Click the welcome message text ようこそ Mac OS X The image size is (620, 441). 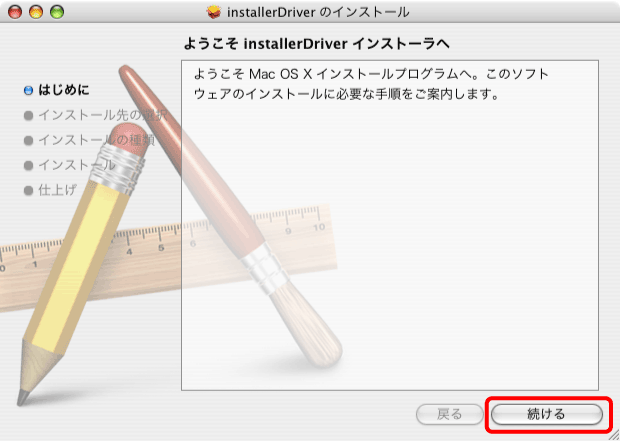click(x=370, y=84)
